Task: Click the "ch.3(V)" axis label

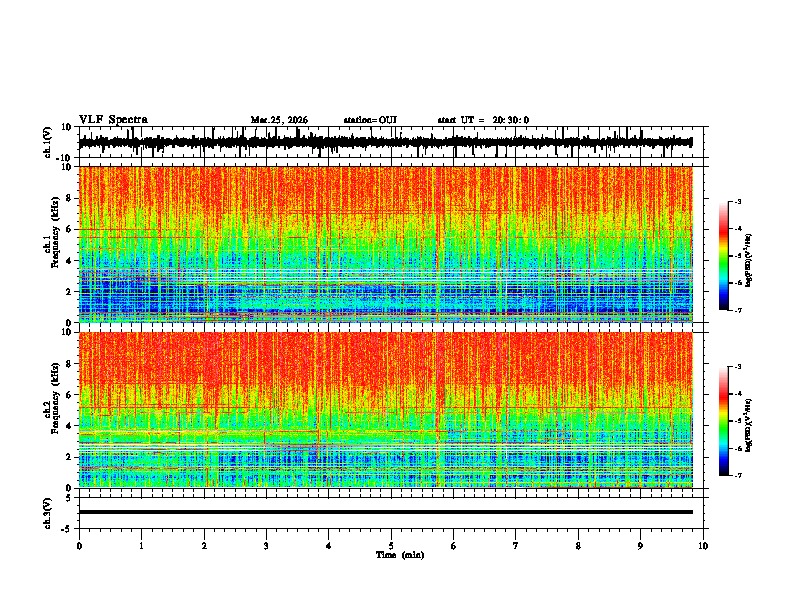Action: pyautogui.click(x=48, y=513)
